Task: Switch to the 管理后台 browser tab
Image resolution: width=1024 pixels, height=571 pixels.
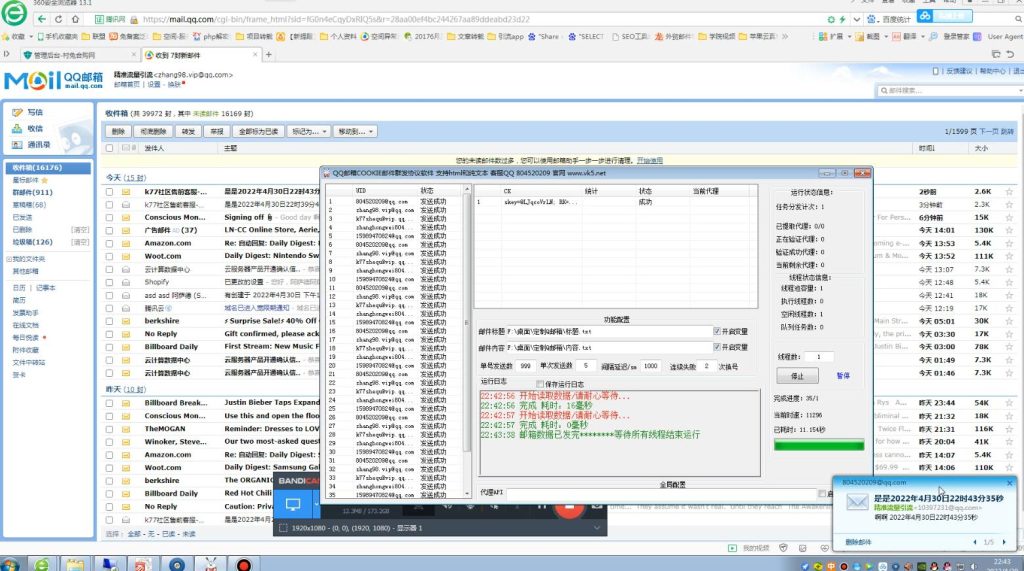Action: (x=68, y=55)
